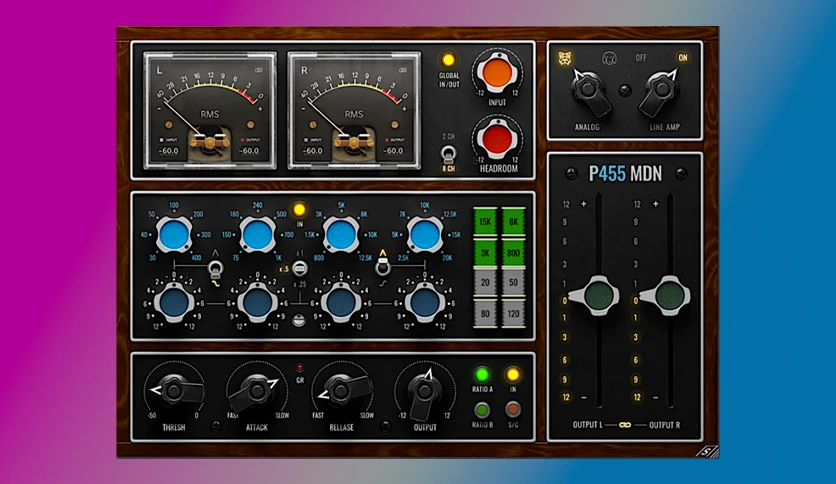Click the Line Amp selector knob
836x484 pixels.
pyautogui.click(x=660, y=92)
